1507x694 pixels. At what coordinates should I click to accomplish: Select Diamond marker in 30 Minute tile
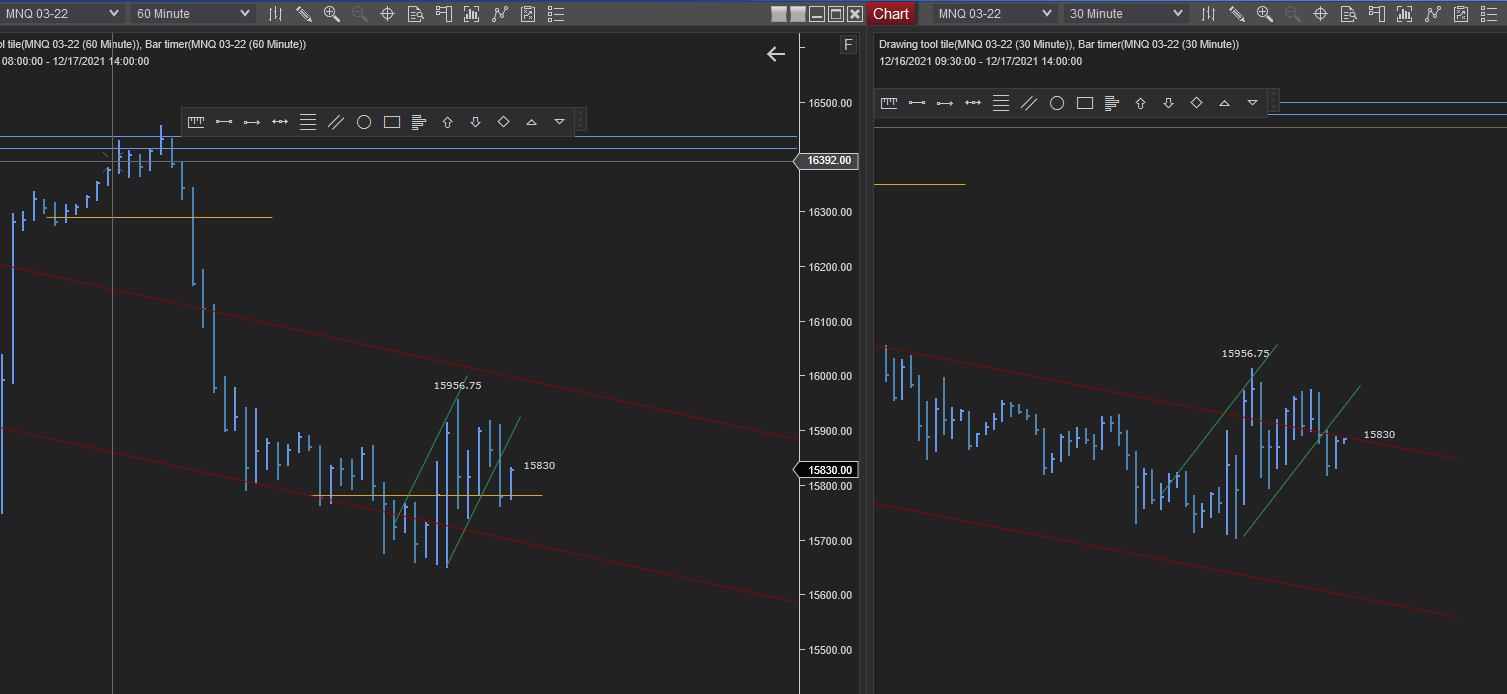(1196, 103)
